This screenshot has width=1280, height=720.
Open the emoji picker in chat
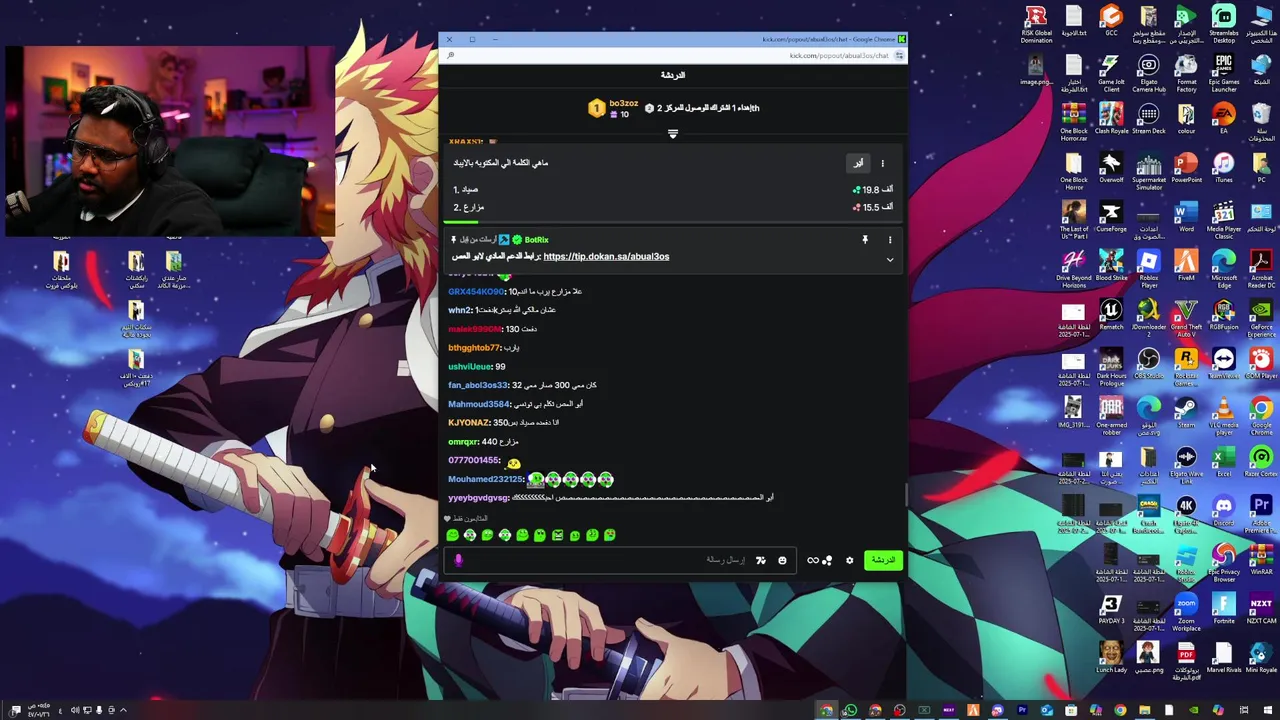pyautogui.click(x=782, y=560)
